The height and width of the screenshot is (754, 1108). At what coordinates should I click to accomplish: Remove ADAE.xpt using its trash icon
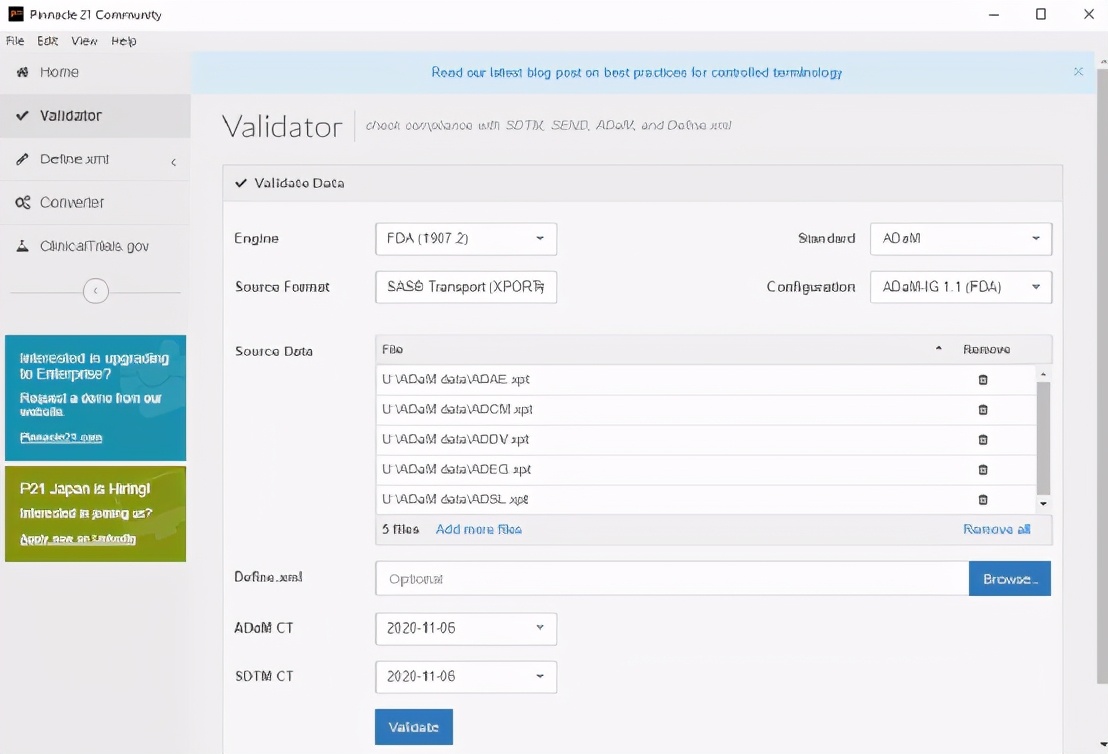click(982, 379)
